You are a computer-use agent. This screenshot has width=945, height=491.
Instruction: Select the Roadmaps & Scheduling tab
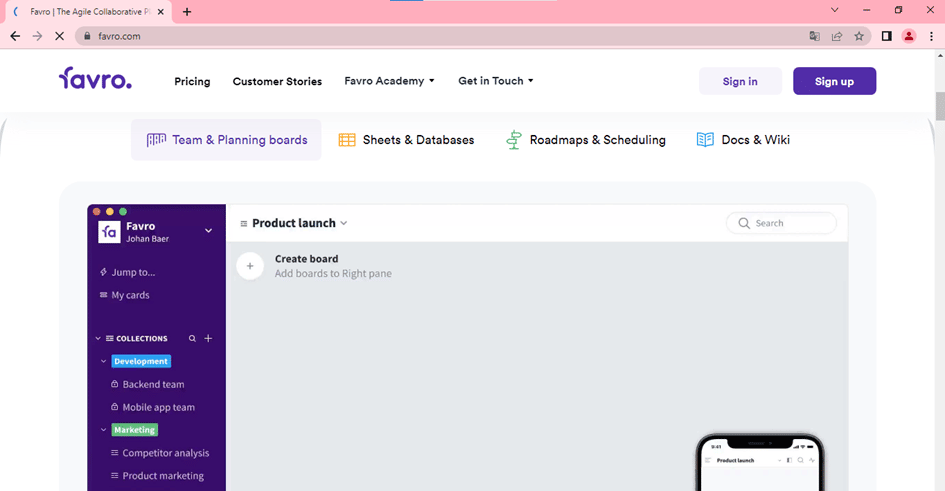click(x=585, y=140)
